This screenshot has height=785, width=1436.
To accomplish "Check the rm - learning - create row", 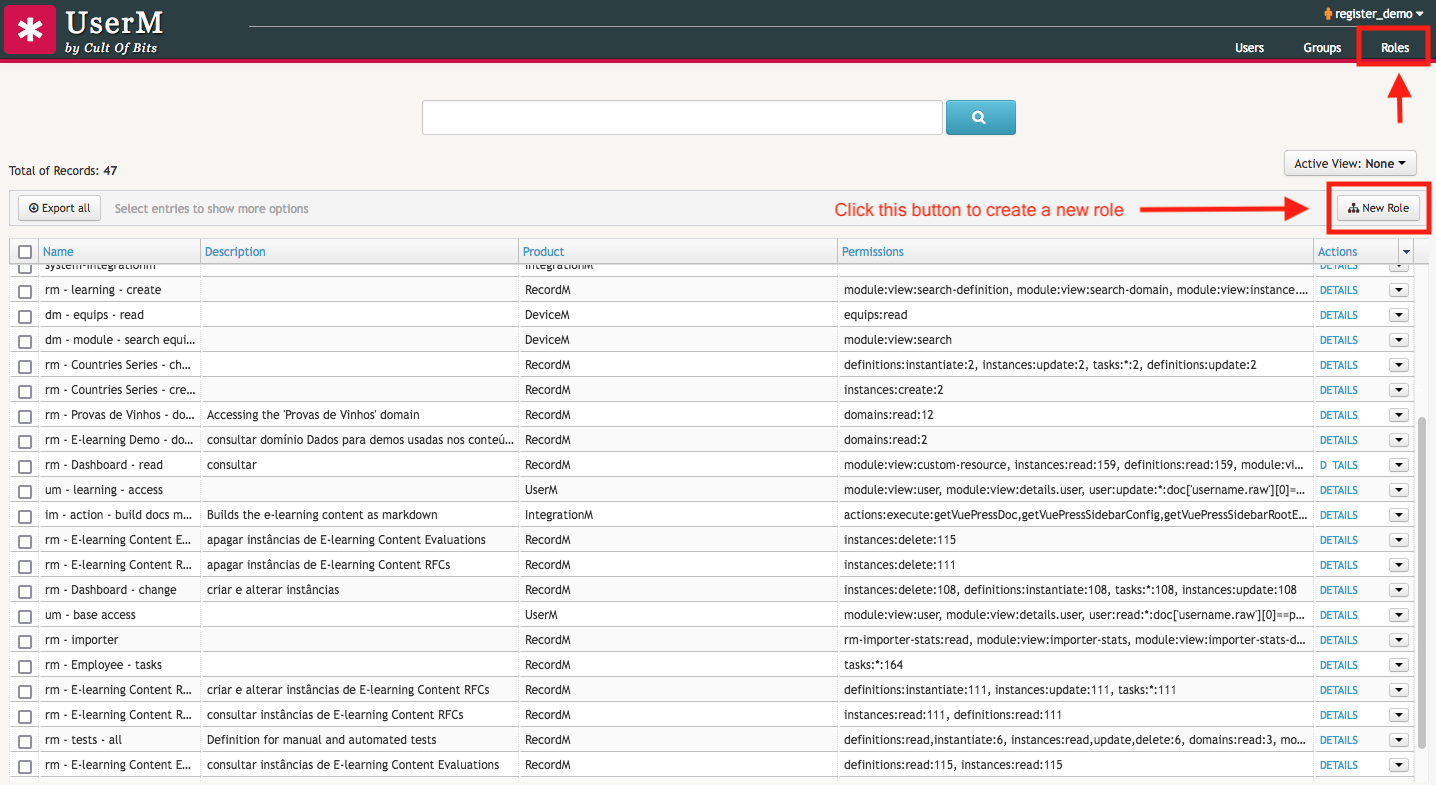I will coord(25,291).
